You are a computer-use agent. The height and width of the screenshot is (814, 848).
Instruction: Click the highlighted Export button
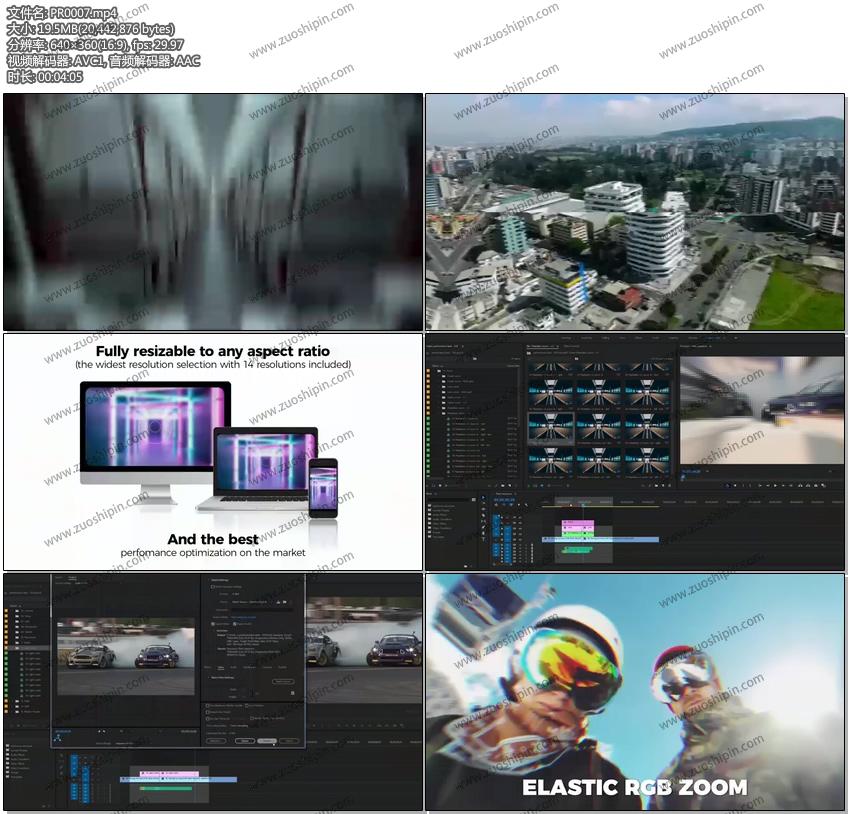pos(267,741)
